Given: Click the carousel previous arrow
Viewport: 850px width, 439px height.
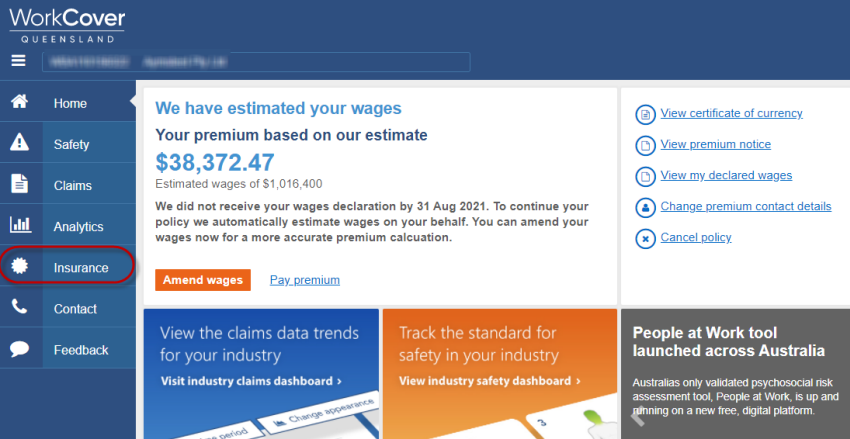Looking at the screenshot, I should tap(638, 415).
